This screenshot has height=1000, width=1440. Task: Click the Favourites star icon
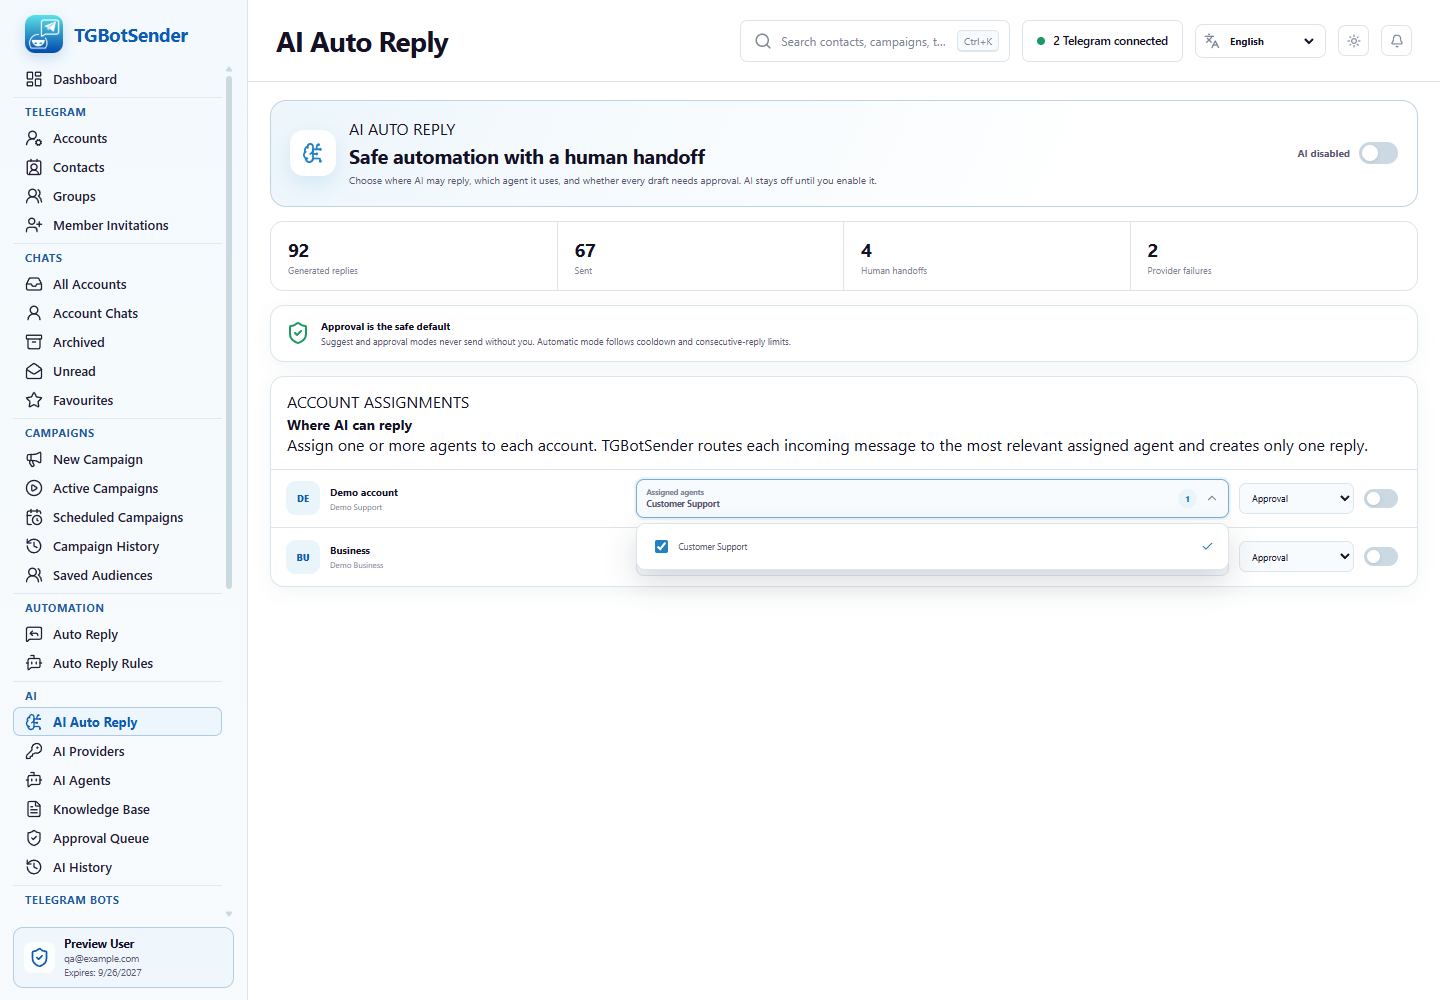[x=34, y=400]
